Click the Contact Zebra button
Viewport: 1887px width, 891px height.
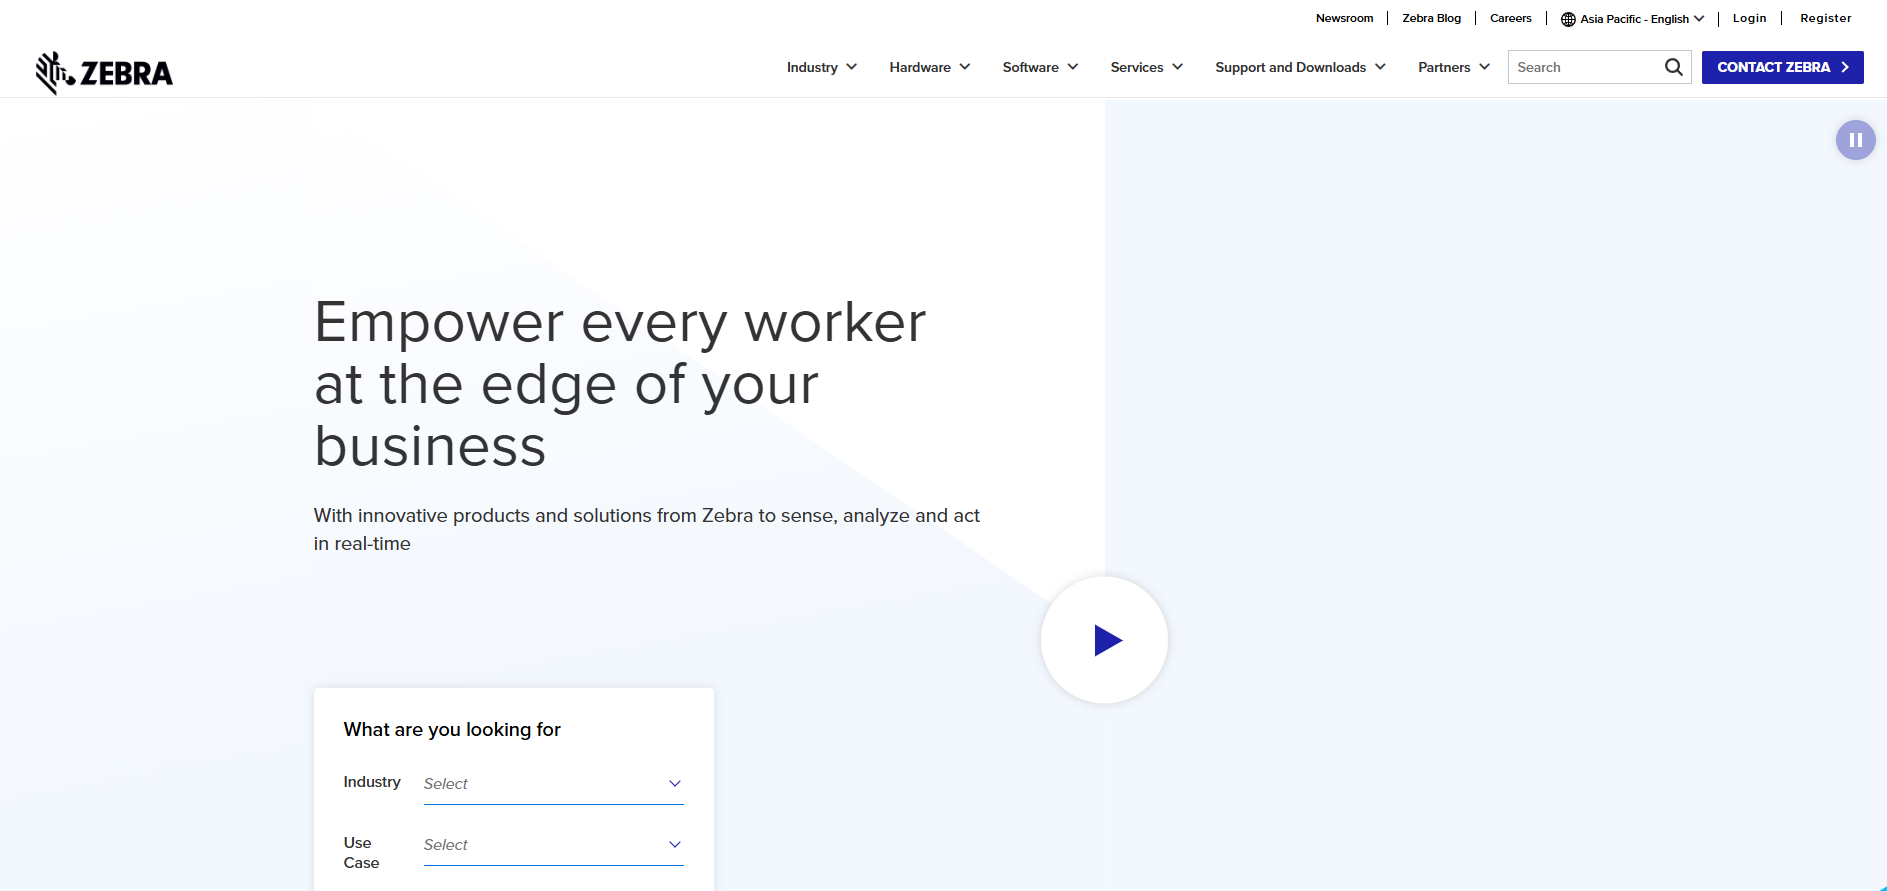point(1782,67)
